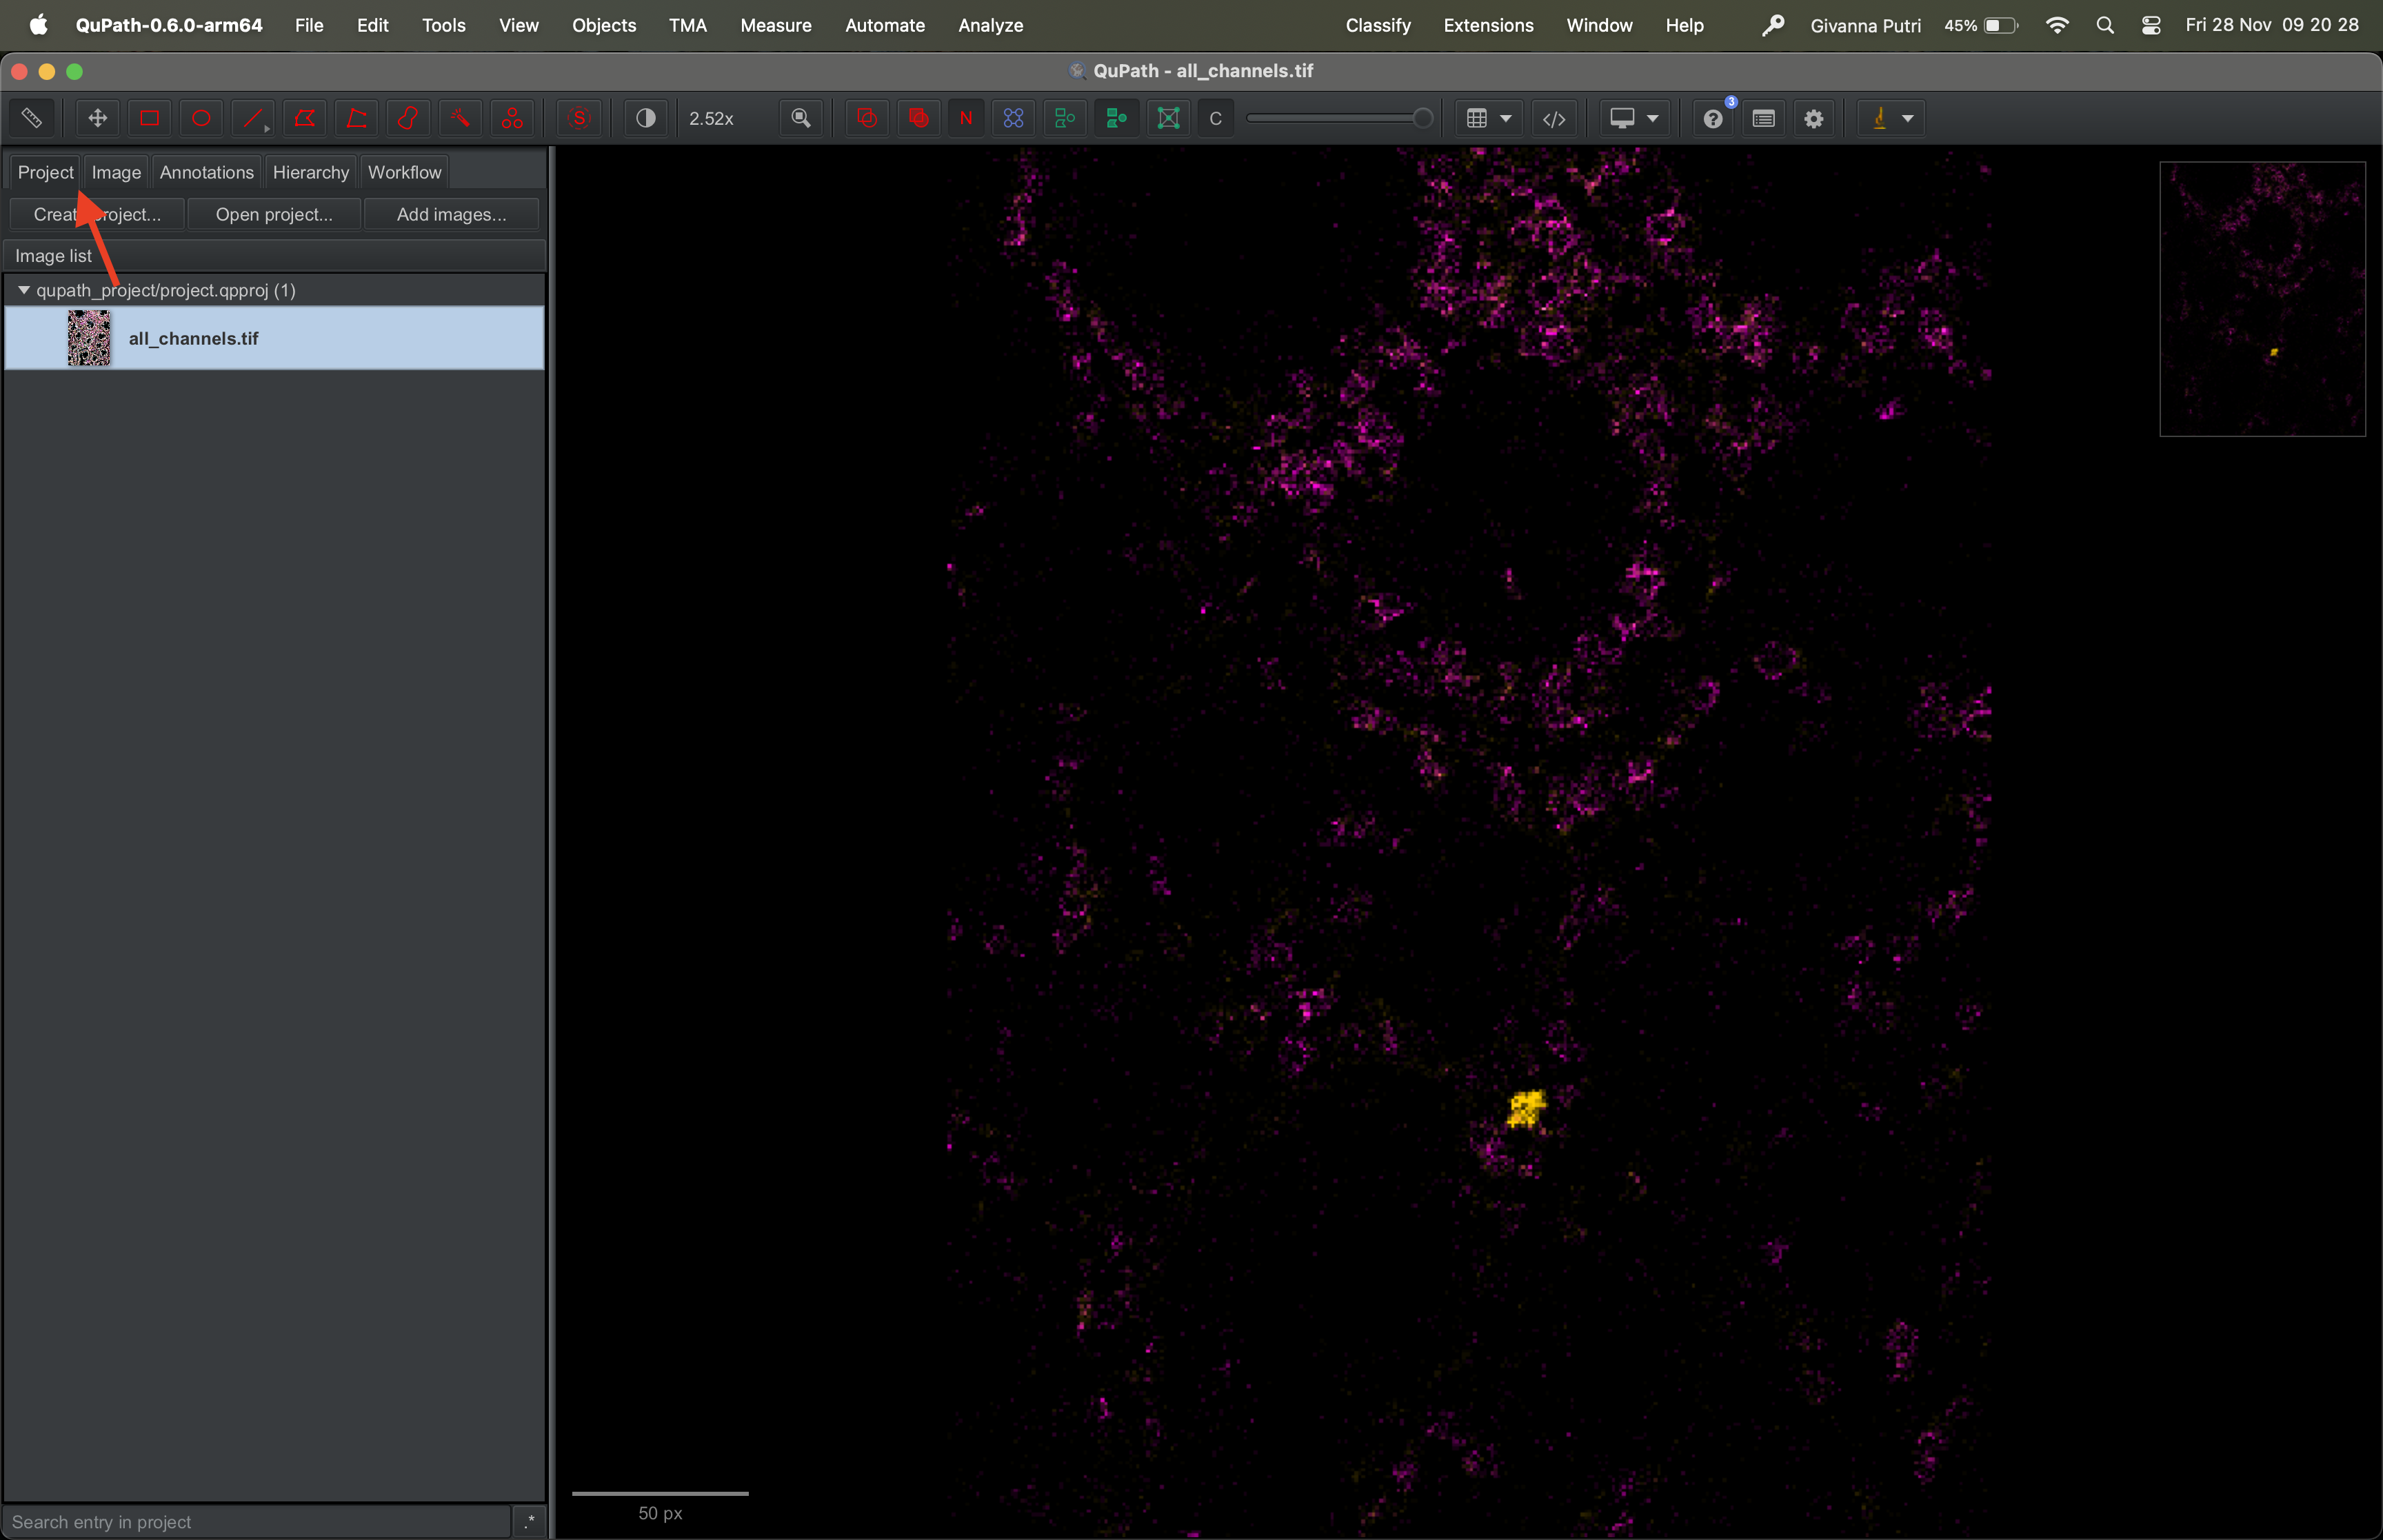Open the Analyze menu
The image size is (2383, 1540).
tap(990, 25)
